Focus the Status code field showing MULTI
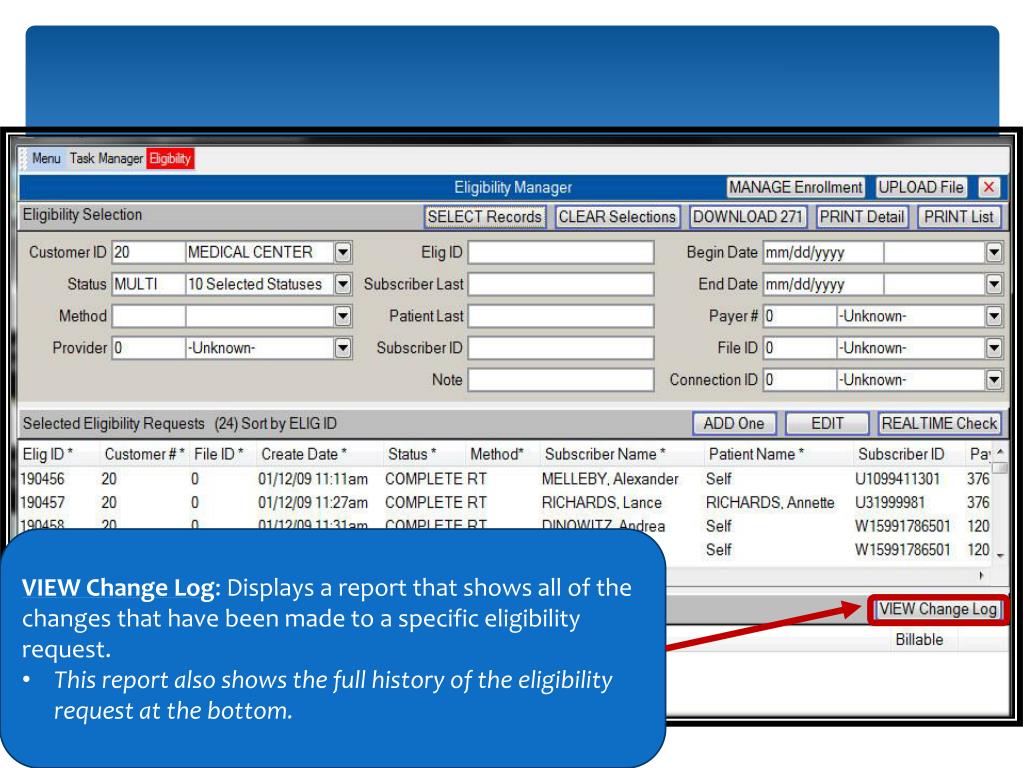Viewport: 1024px width, 768px height. tap(148, 284)
